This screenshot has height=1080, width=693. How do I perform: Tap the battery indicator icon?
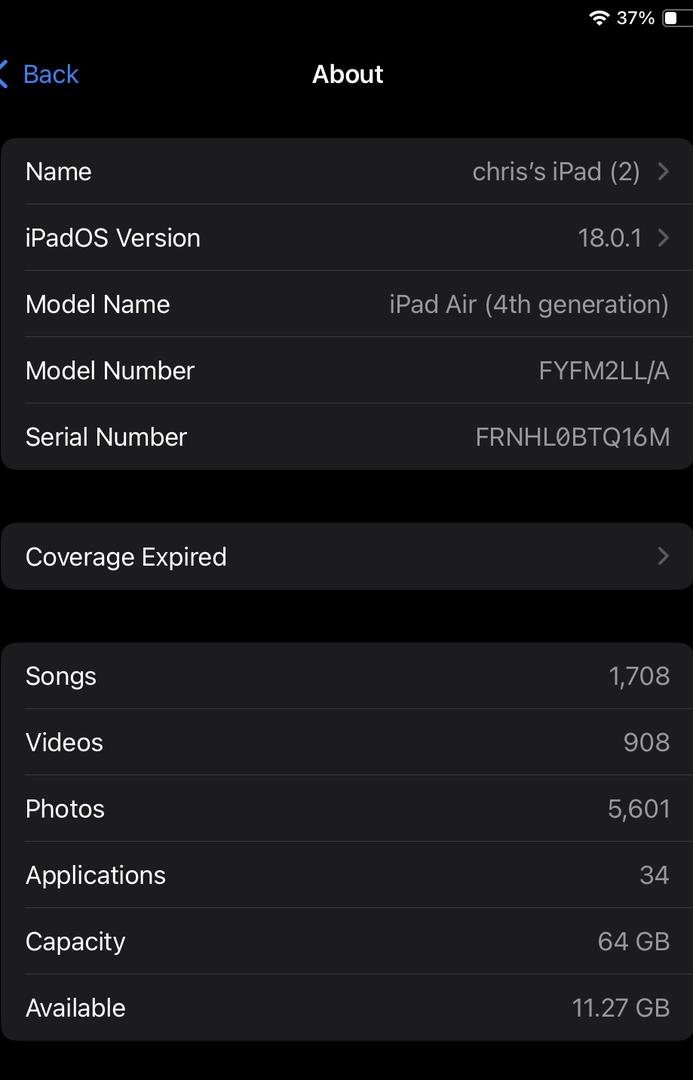tap(678, 18)
